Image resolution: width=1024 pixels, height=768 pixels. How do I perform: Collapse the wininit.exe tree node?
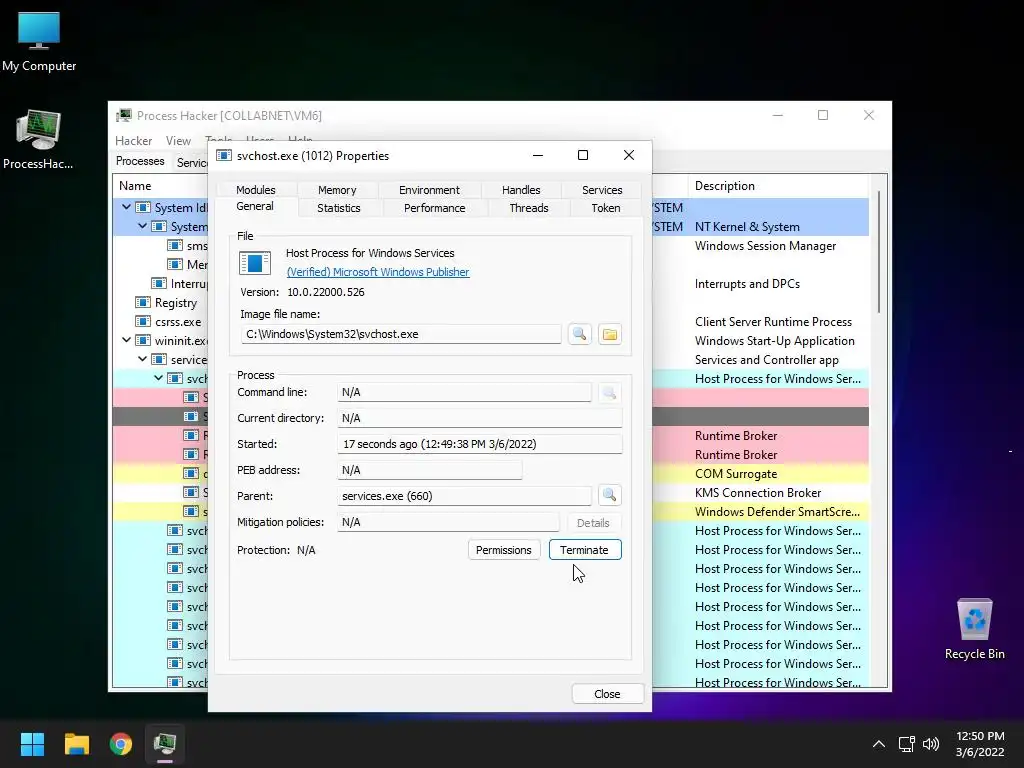pyautogui.click(x=126, y=340)
